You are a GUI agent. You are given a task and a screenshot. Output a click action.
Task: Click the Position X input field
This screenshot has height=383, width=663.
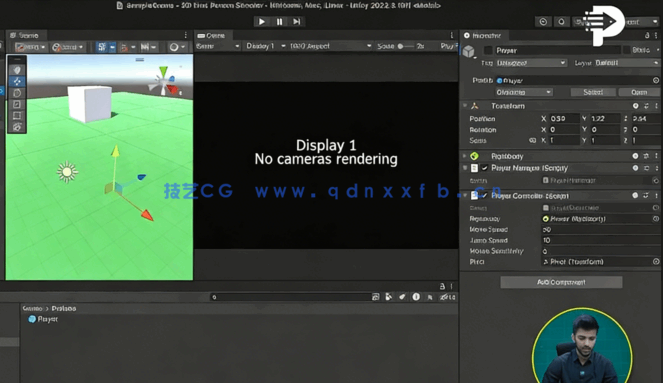[564, 119]
